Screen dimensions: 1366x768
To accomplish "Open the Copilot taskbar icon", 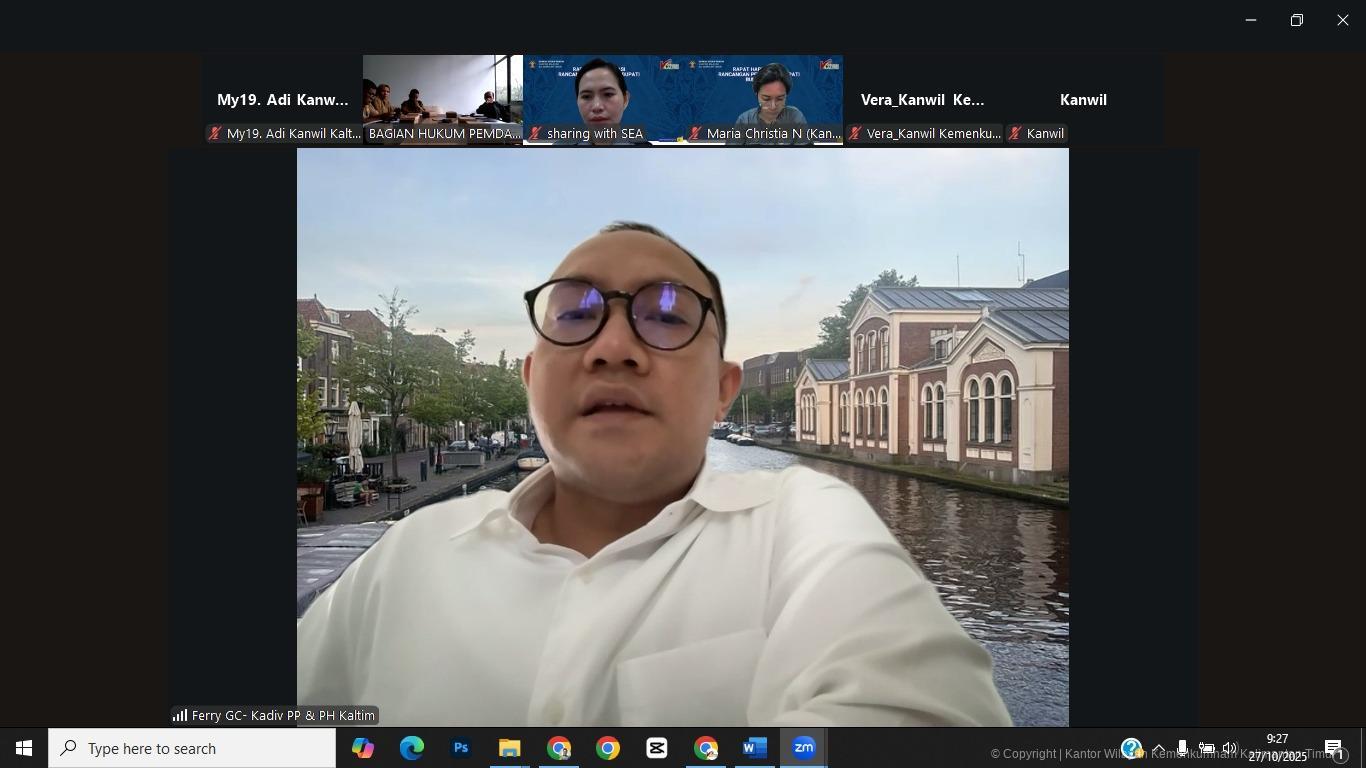I will [x=362, y=748].
